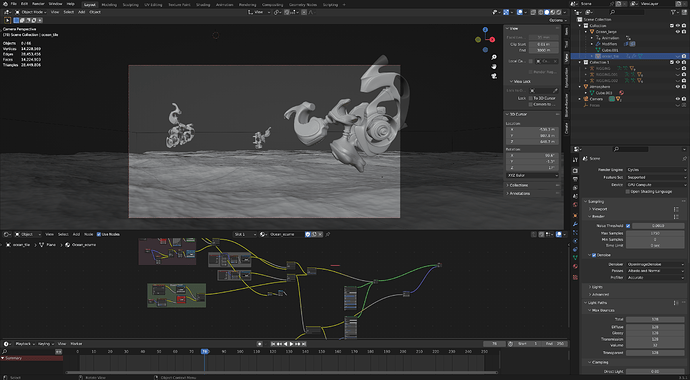Toggle camera view gizmo icon
Image resolution: width=690 pixels, height=380 pixels.
[x=494, y=76]
